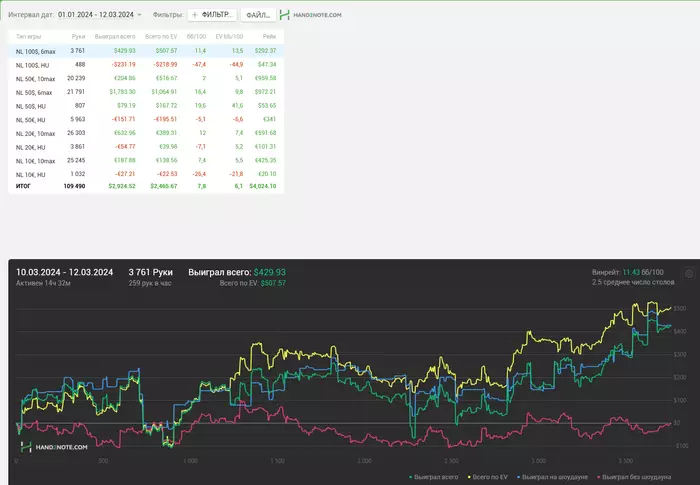
Task: Open the ФАЙЛ button menu
Action: click(258, 16)
